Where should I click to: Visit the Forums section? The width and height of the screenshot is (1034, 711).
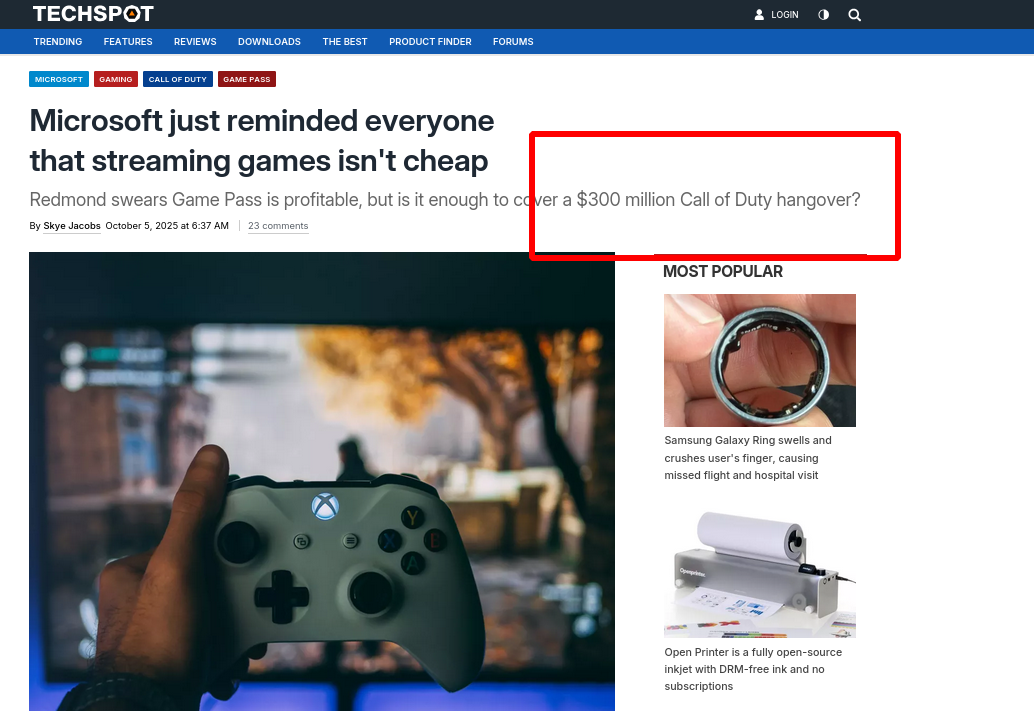[513, 42]
